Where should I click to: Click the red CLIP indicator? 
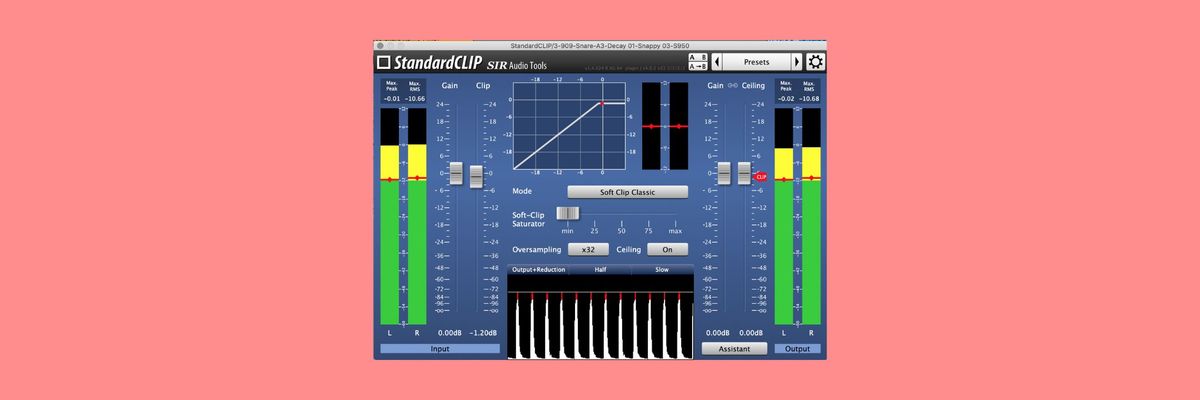coord(761,176)
